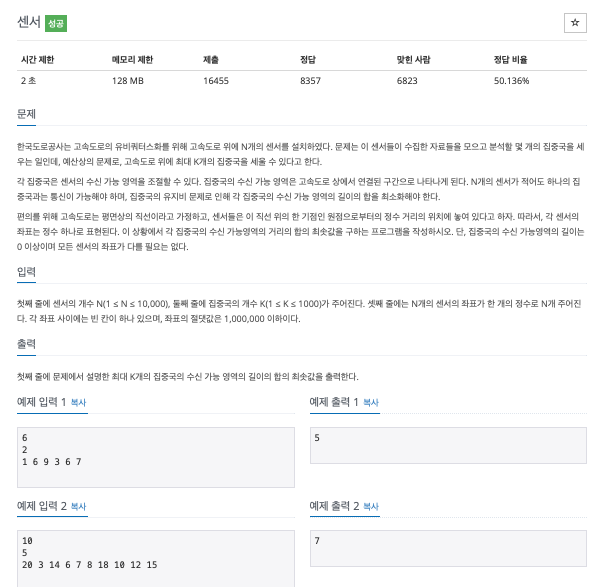
Task: Click inside example input 2 code box
Action: (156, 559)
